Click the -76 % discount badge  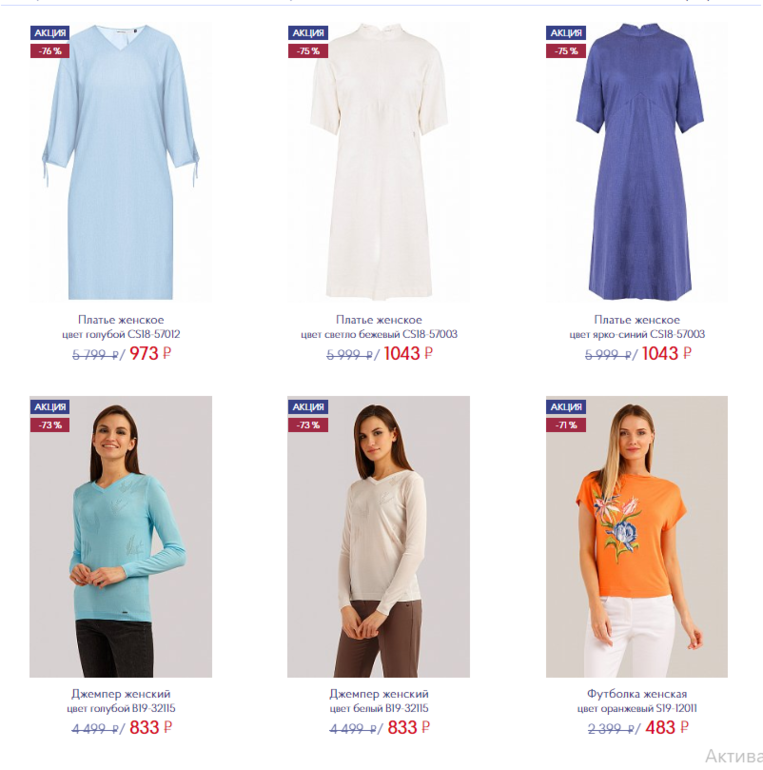click(x=50, y=51)
